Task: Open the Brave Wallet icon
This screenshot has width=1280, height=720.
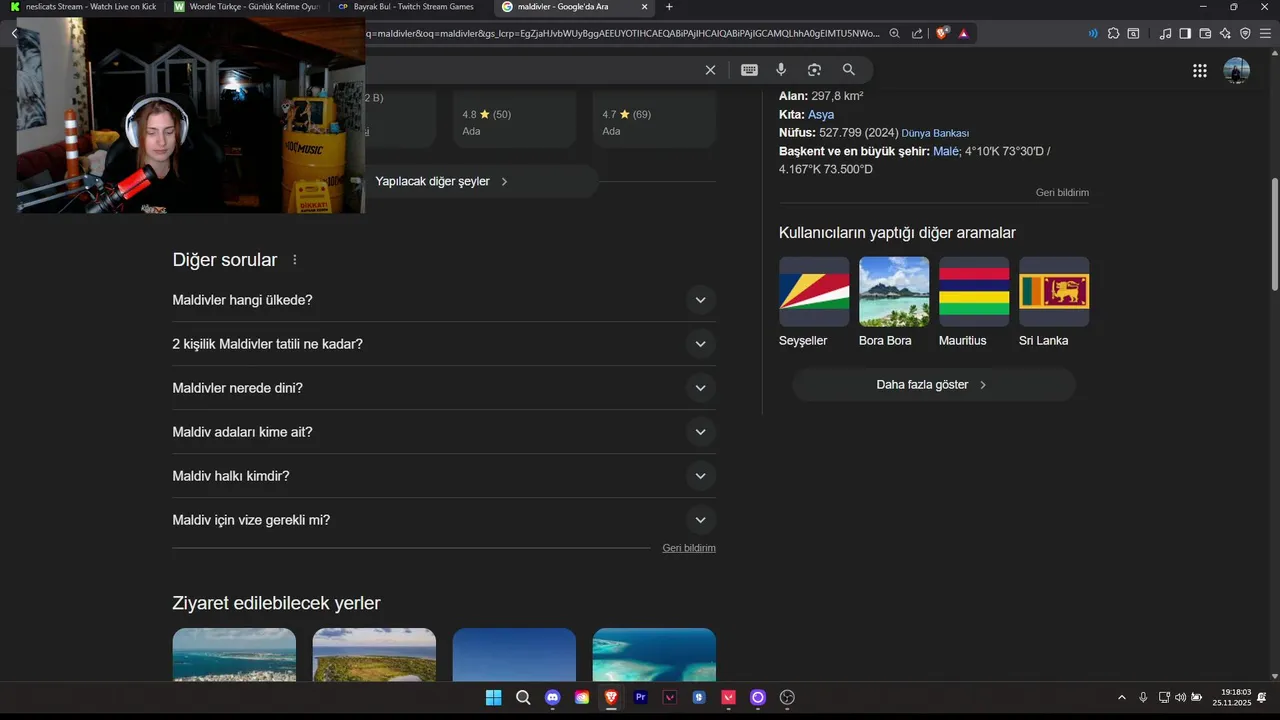Action: [1205, 33]
